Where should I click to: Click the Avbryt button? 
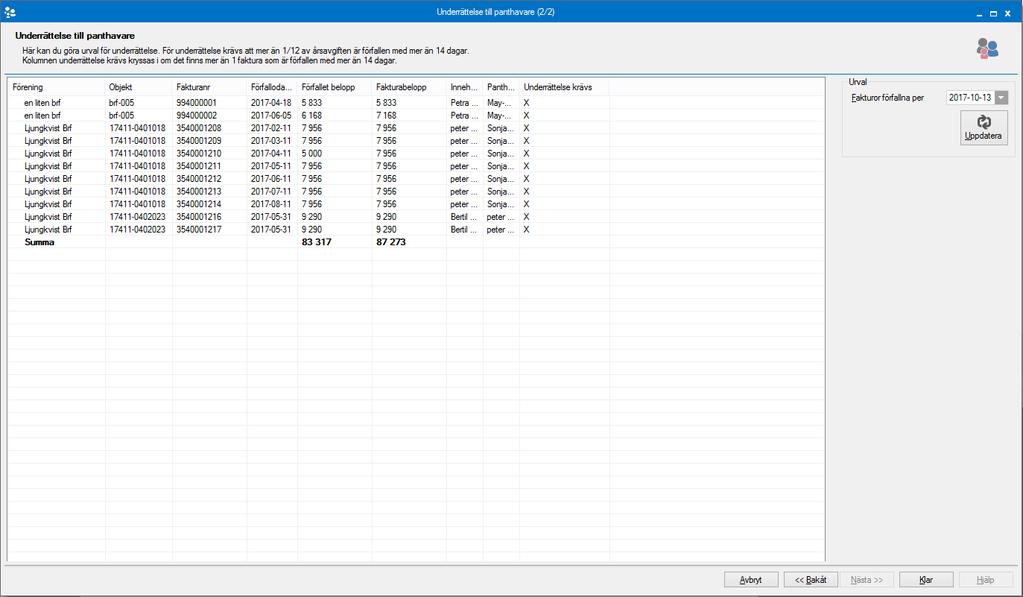(751, 579)
